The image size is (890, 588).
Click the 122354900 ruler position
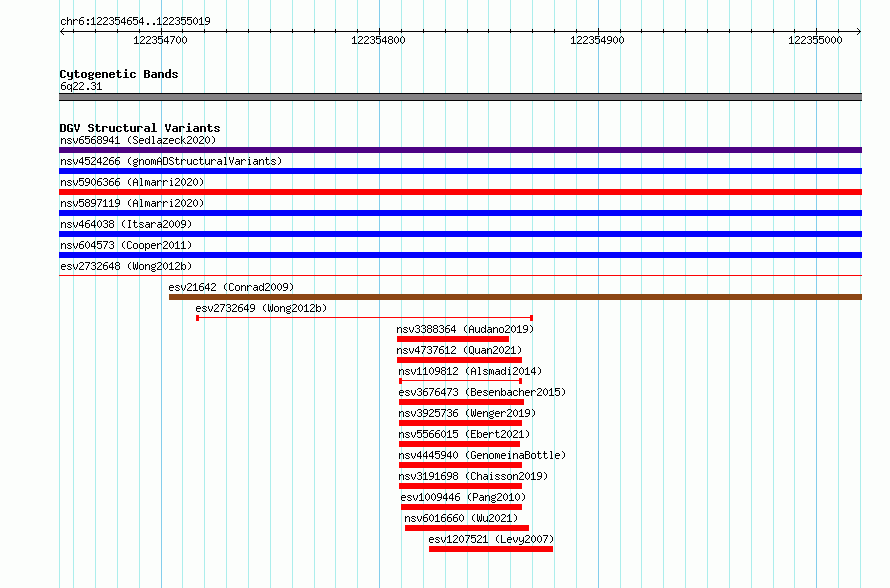pos(597,40)
